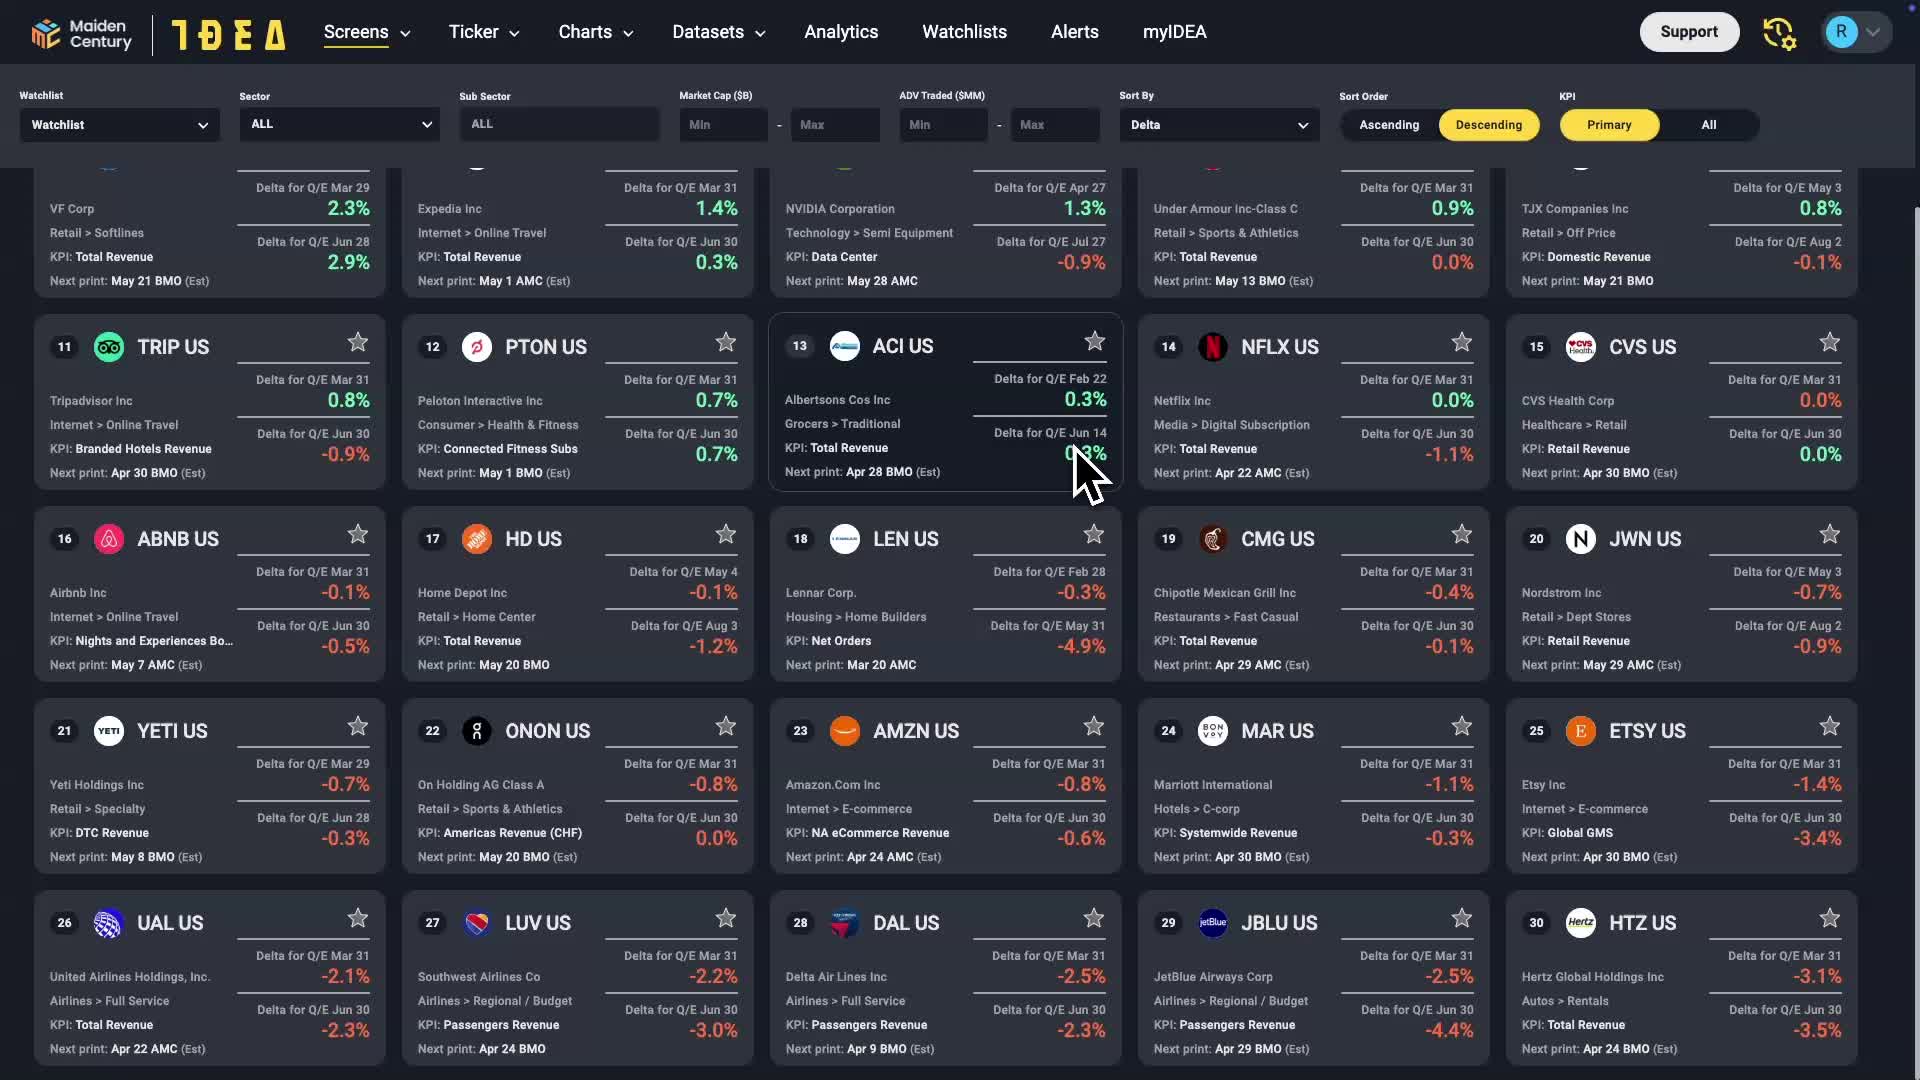
Task: Click the Hertz logo on HTZ US card
Action: 1581,923
